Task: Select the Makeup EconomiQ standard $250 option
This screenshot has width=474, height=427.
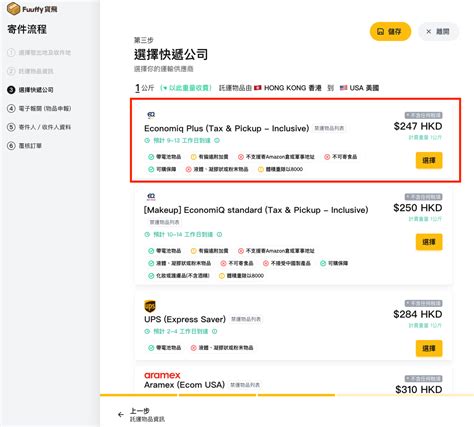Action: [x=429, y=242]
